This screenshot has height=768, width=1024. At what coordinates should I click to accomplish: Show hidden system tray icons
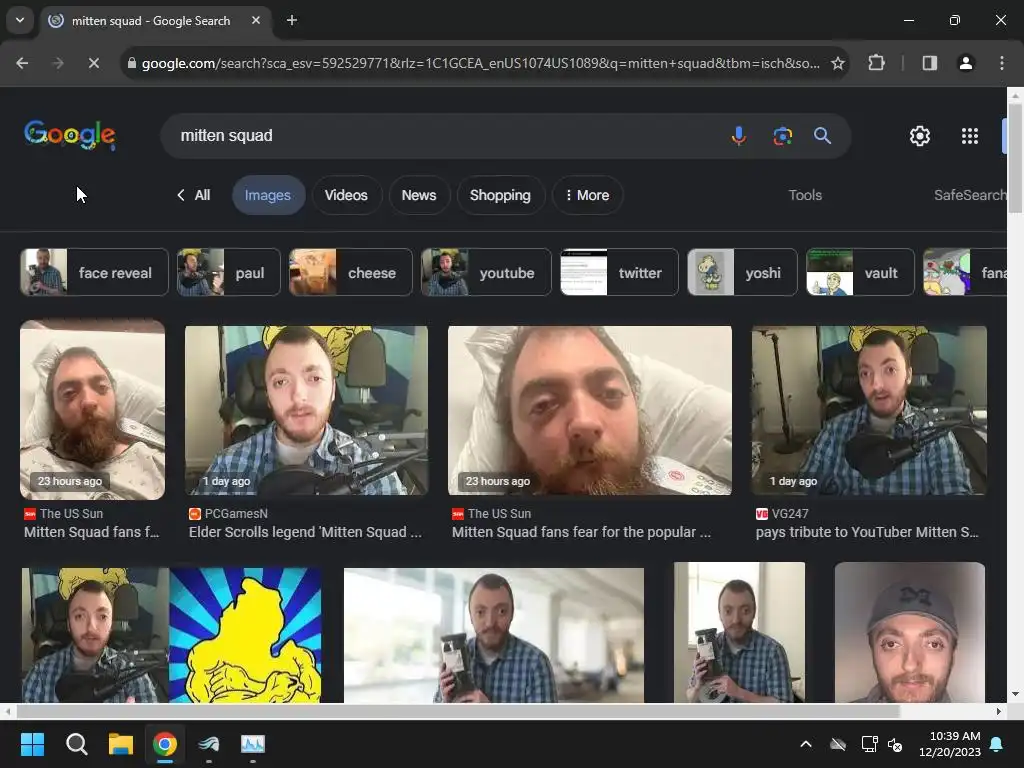point(806,744)
